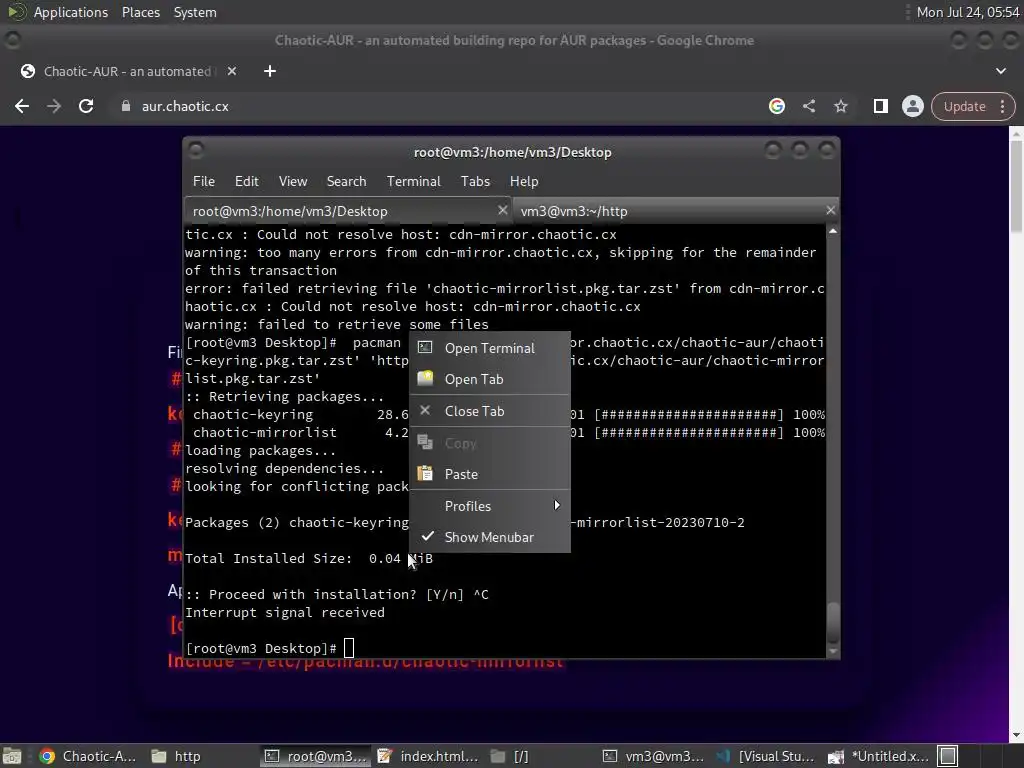Bookmark this page with the star icon

[840, 106]
